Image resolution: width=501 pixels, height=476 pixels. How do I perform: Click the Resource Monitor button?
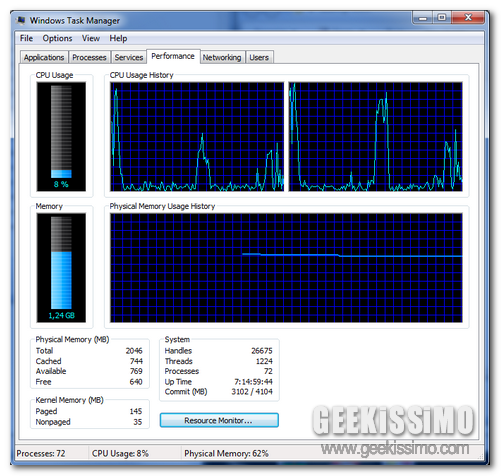[x=219, y=420]
